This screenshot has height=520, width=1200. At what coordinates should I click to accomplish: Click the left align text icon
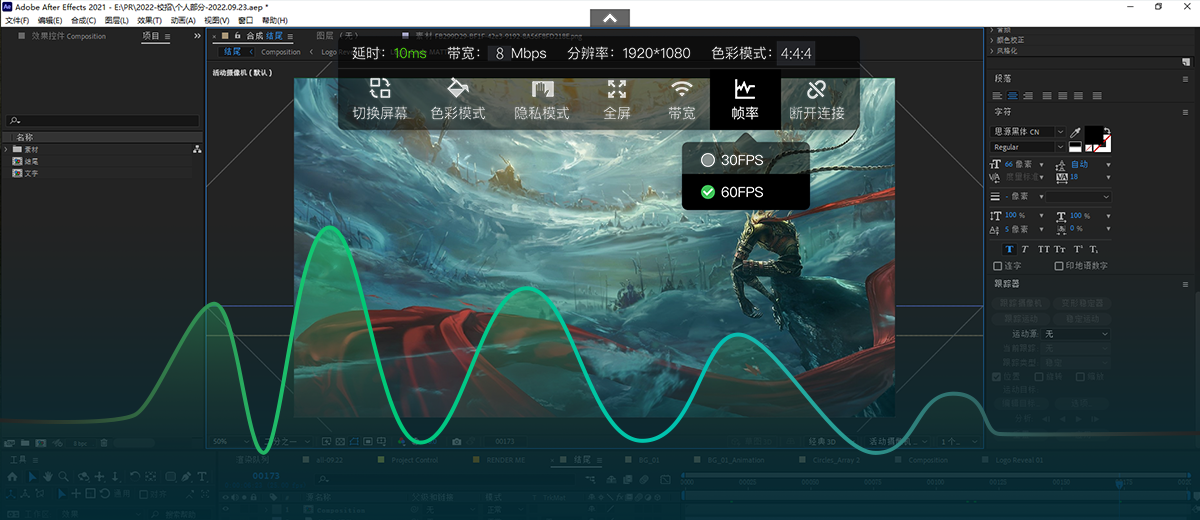(997, 96)
